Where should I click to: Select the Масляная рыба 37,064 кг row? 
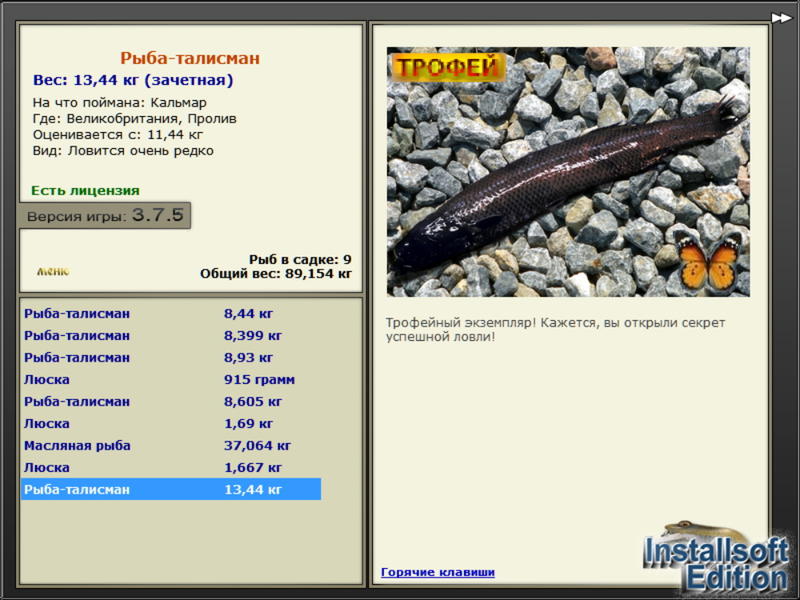point(171,445)
